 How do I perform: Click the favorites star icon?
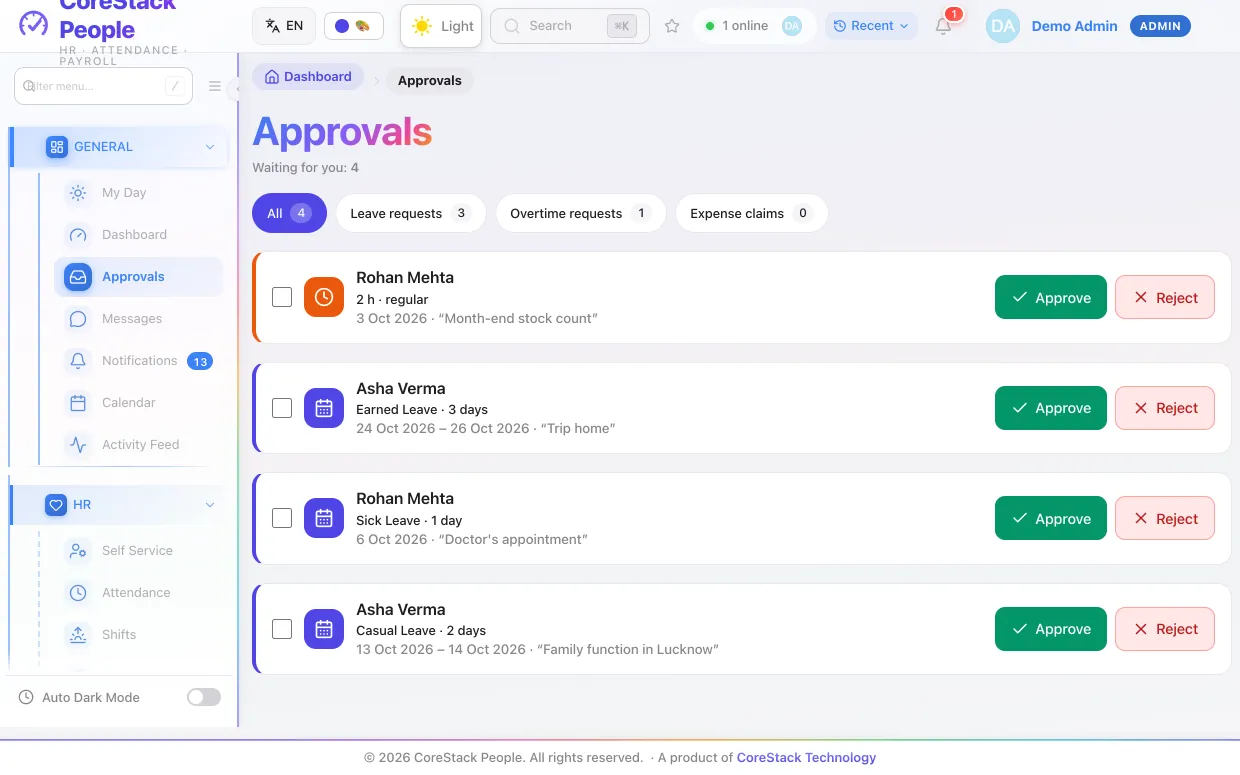(672, 26)
